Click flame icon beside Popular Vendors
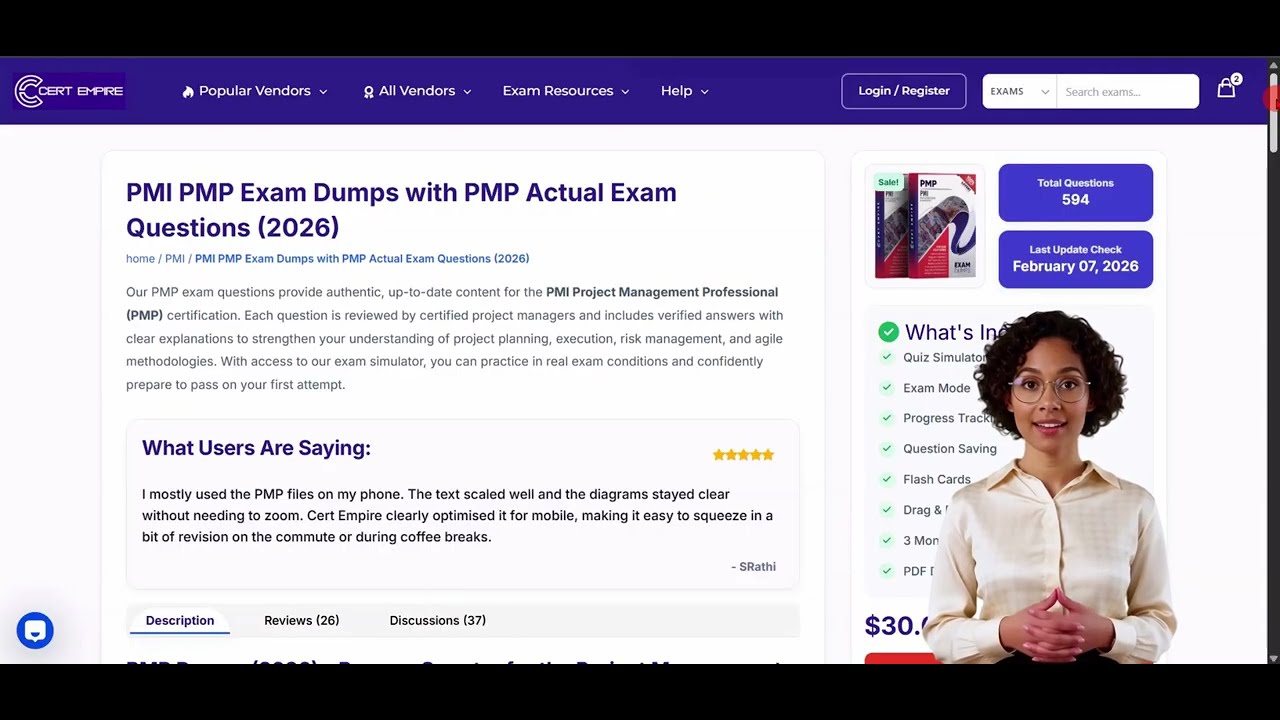 coord(188,91)
